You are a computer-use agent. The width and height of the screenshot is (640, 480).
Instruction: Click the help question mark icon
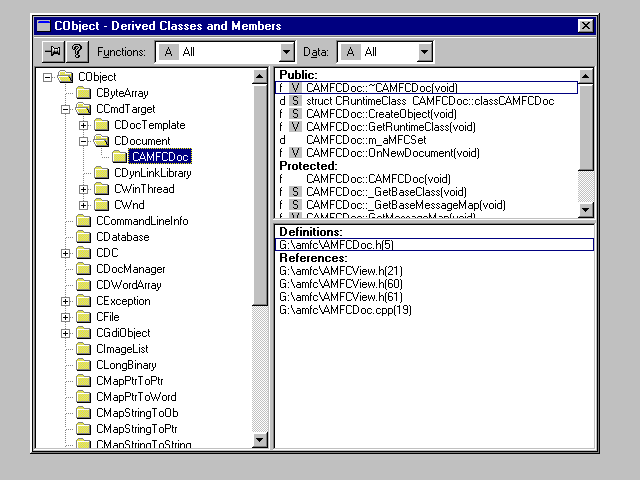point(76,51)
